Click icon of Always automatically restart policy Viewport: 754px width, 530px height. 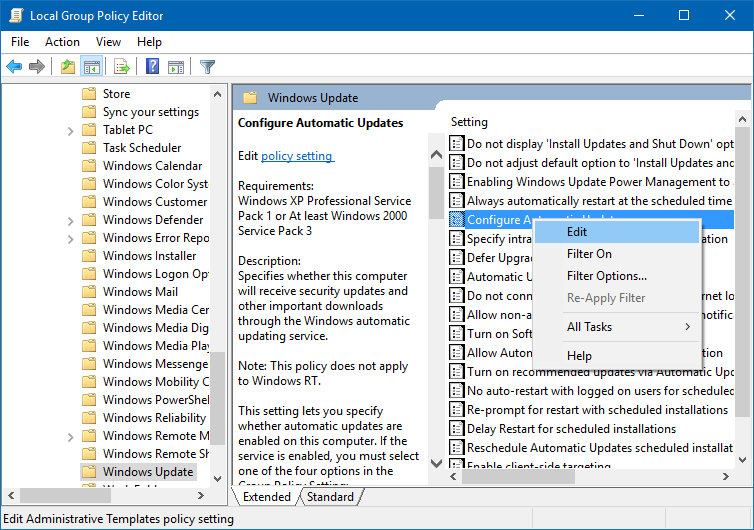pos(456,200)
